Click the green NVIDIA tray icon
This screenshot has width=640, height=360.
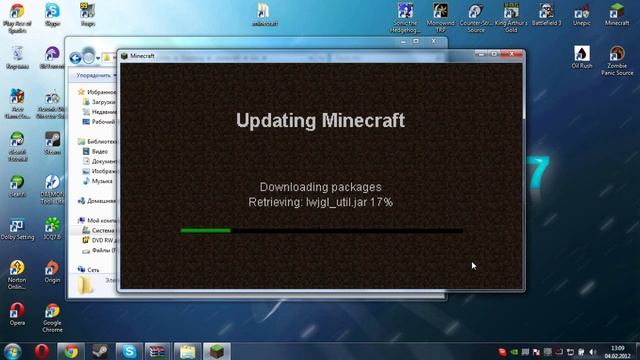pos(514,352)
